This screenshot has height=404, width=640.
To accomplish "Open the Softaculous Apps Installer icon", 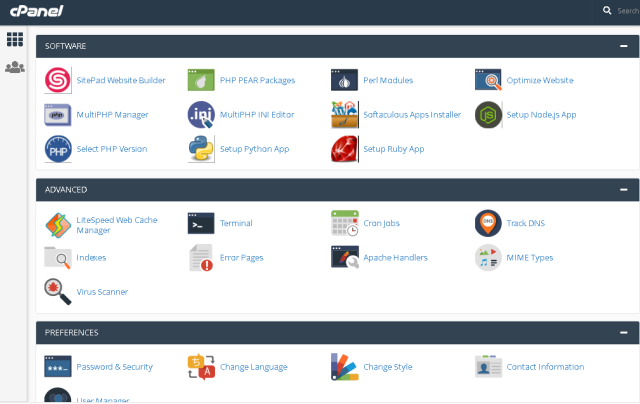I will tap(344, 114).
